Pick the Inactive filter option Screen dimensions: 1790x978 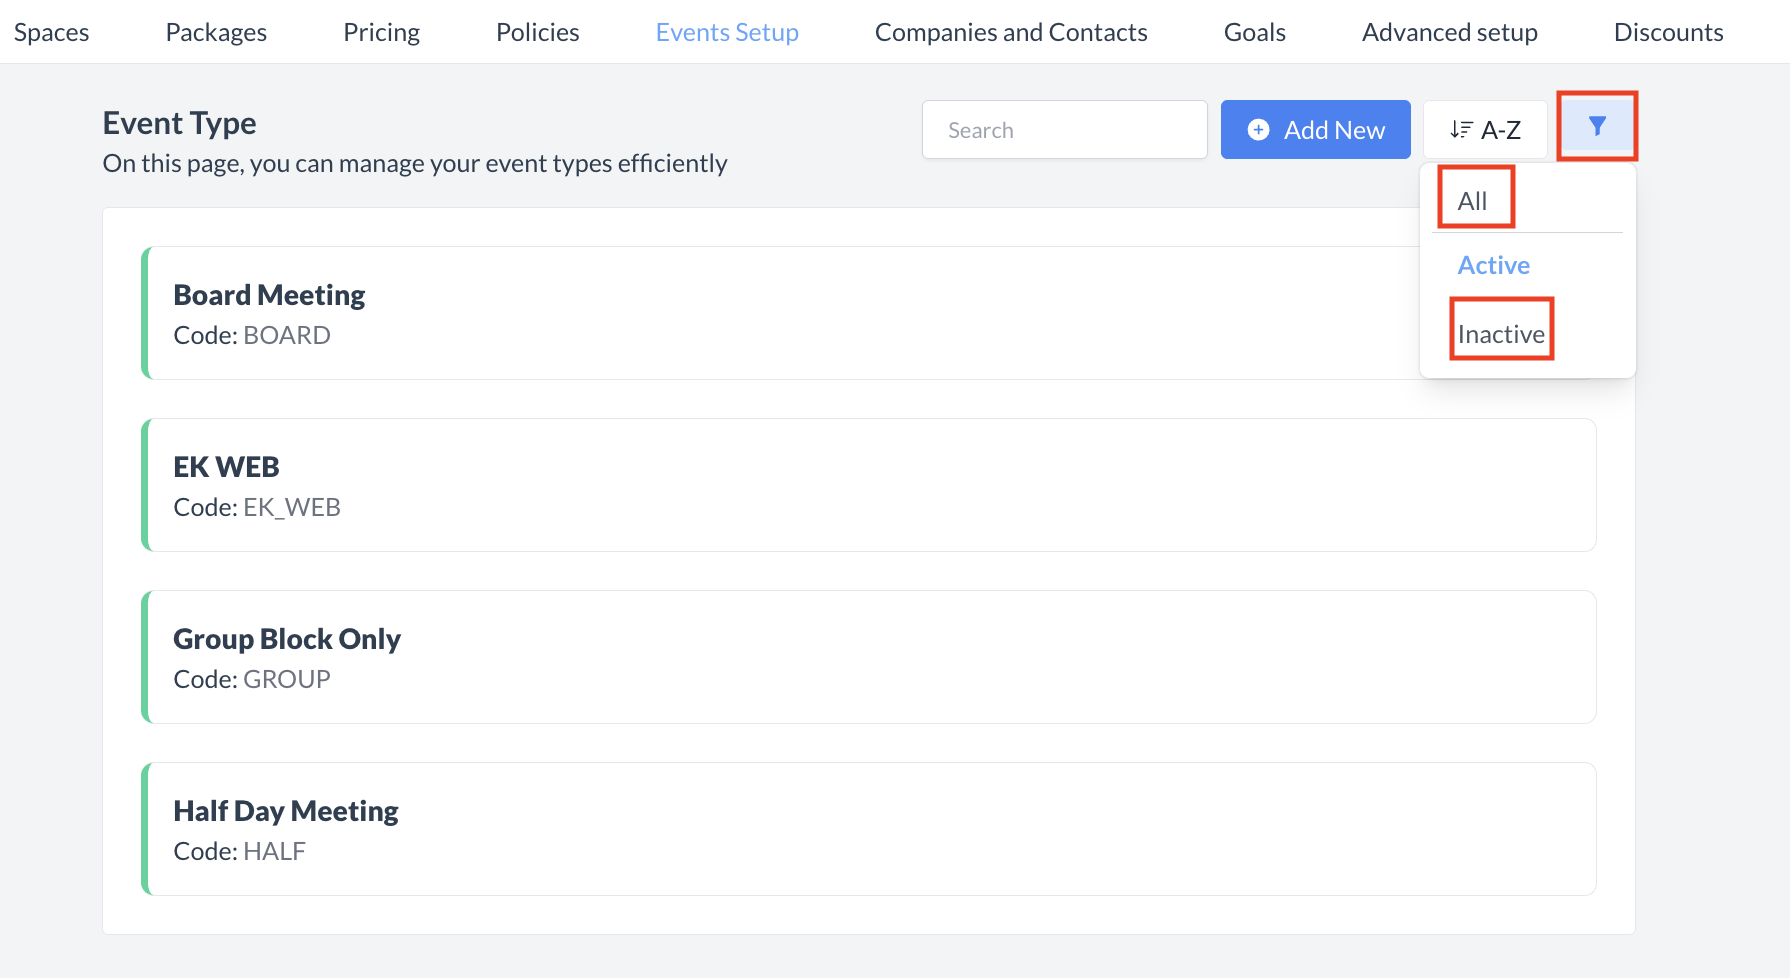coord(1500,334)
